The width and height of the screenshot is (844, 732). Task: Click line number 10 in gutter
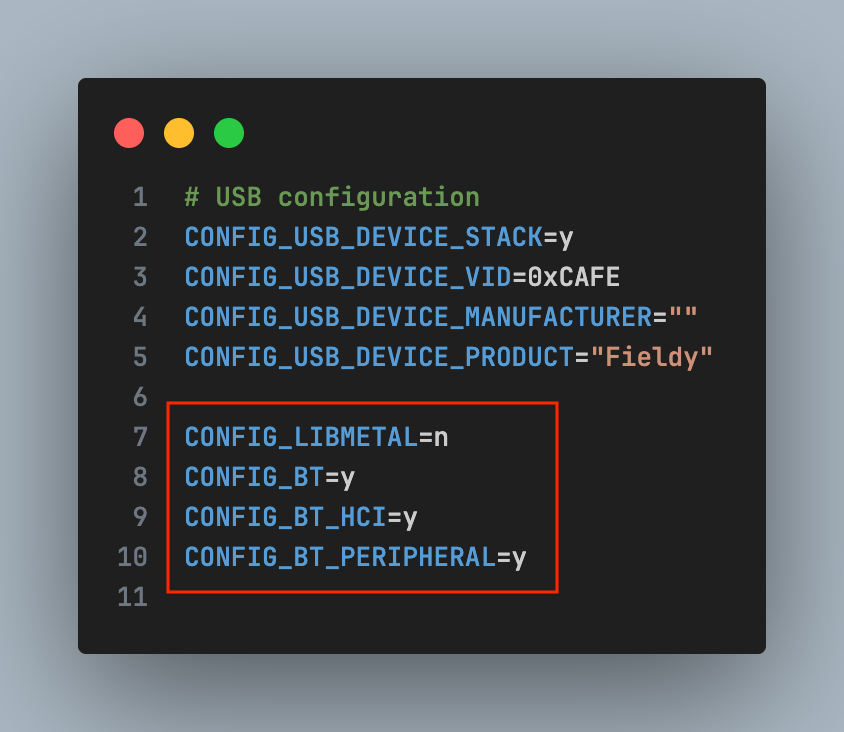(133, 557)
